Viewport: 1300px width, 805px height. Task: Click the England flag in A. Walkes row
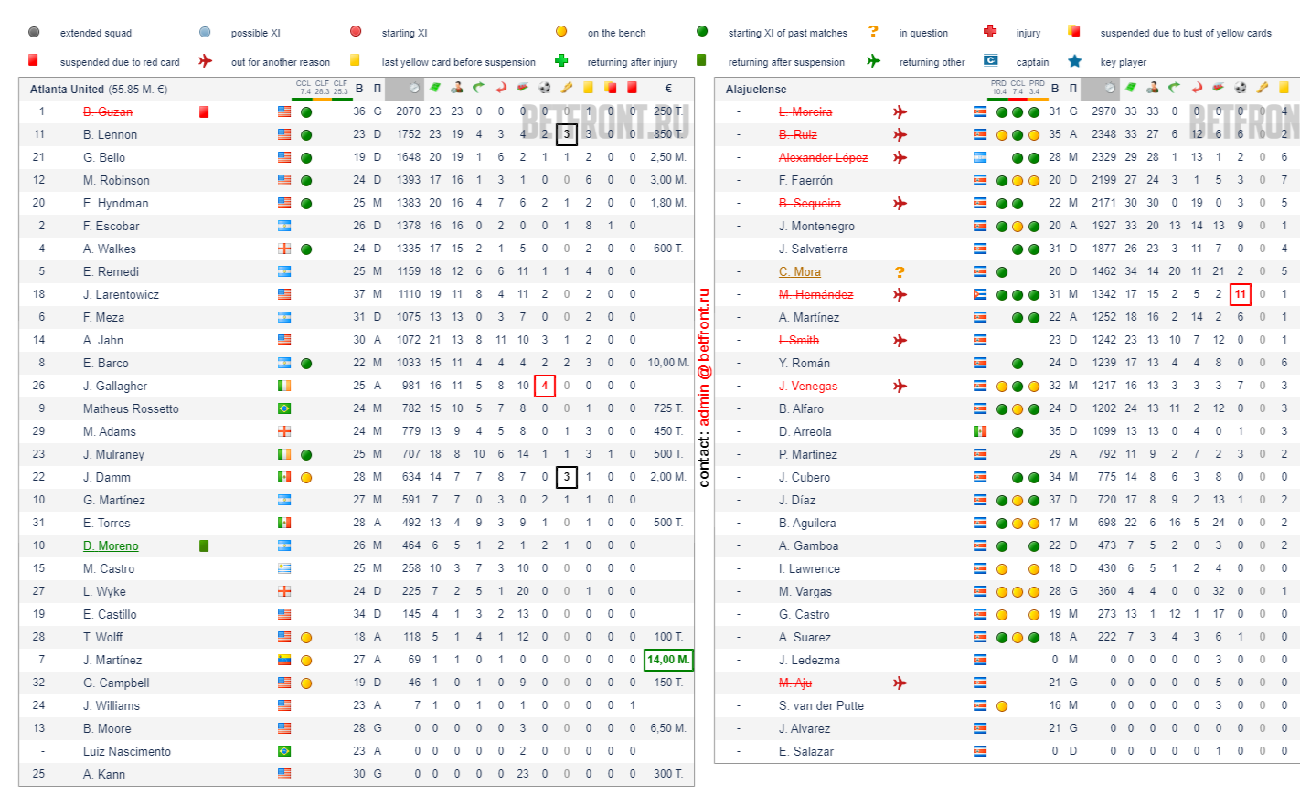(x=284, y=249)
